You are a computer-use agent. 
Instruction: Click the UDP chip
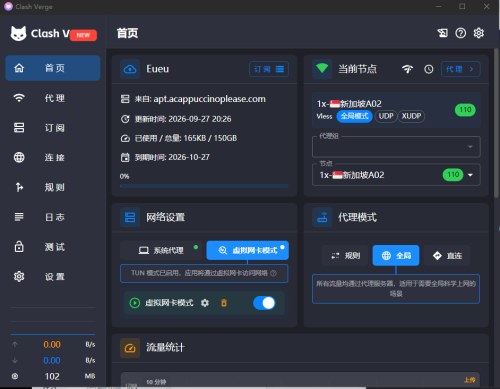pos(386,116)
